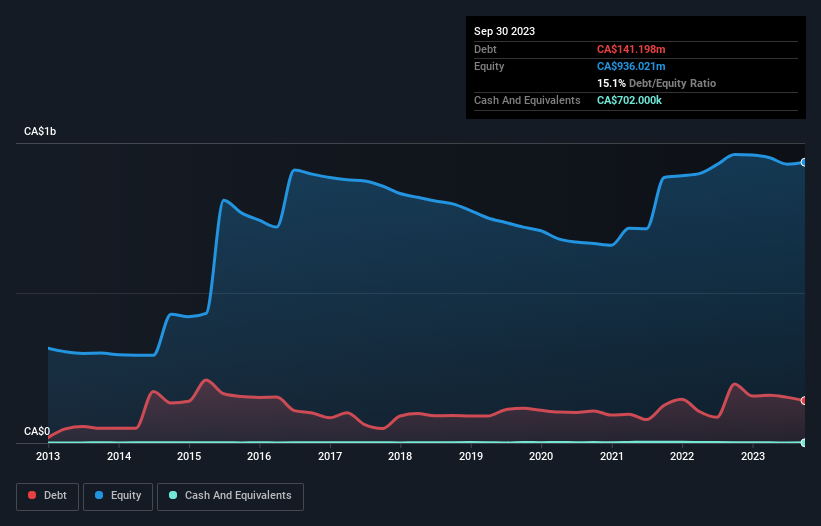Click the Sep 30 2023 tooltip date
Viewport: 821px width, 526px height.
click(504, 31)
